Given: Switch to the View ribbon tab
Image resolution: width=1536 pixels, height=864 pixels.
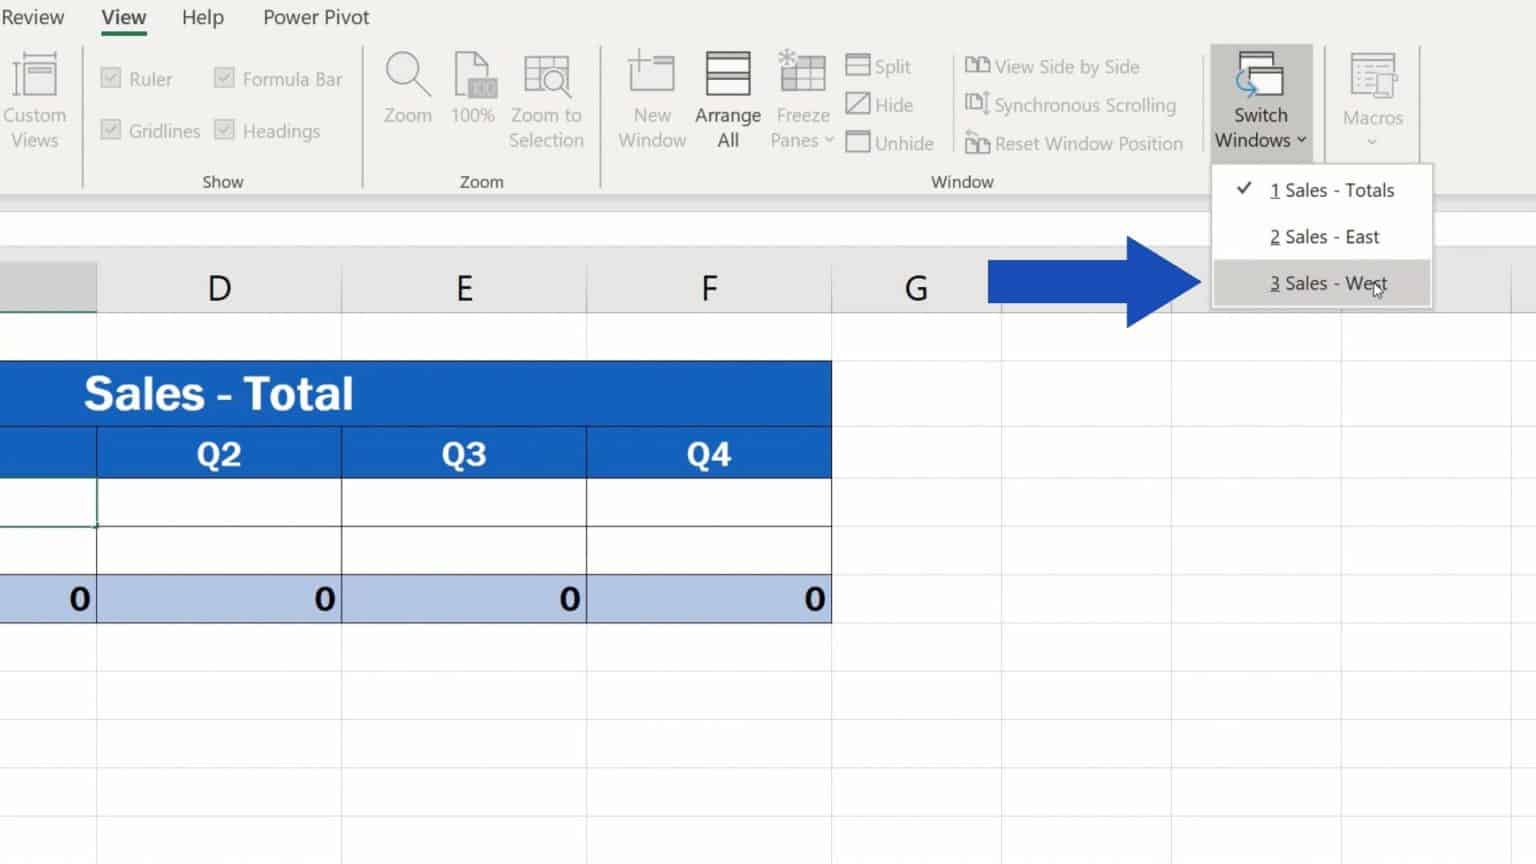Looking at the screenshot, I should click(x=123, y=17).
